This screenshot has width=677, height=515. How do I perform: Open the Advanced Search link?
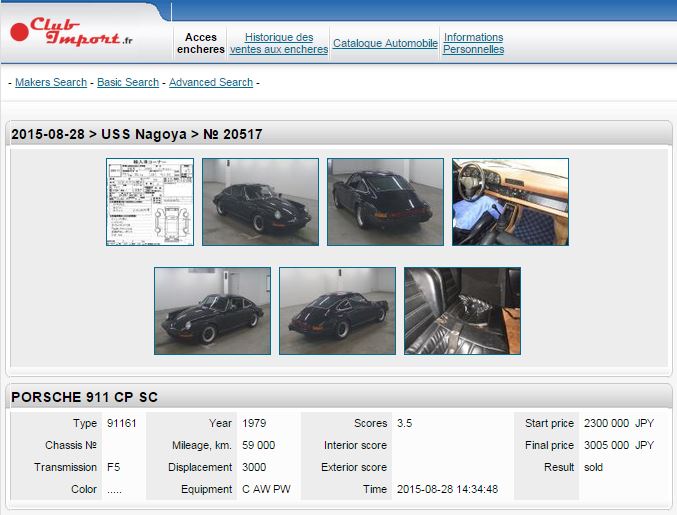coord(211,82)
